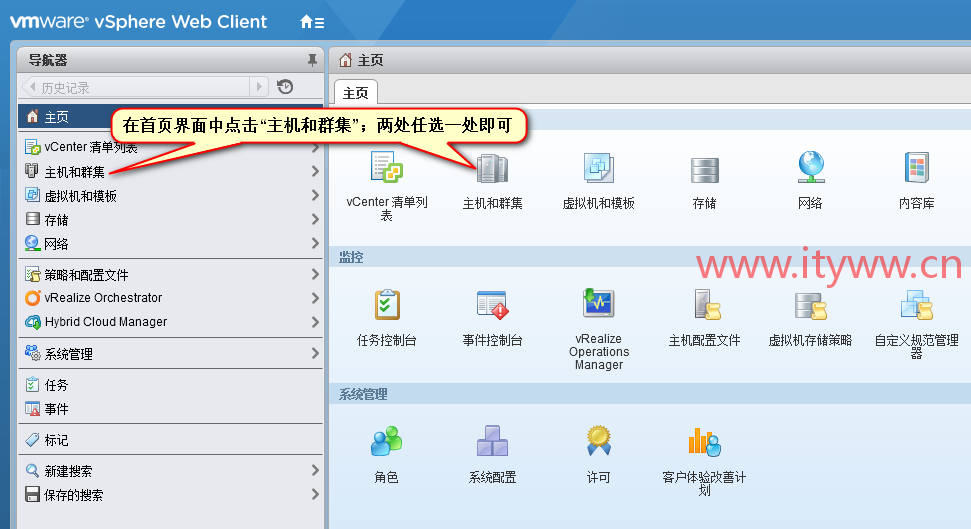Select 网络 in navigator list
Image resolution: width=971 pixels, height=529 pixels.
(x=170, y=243)
